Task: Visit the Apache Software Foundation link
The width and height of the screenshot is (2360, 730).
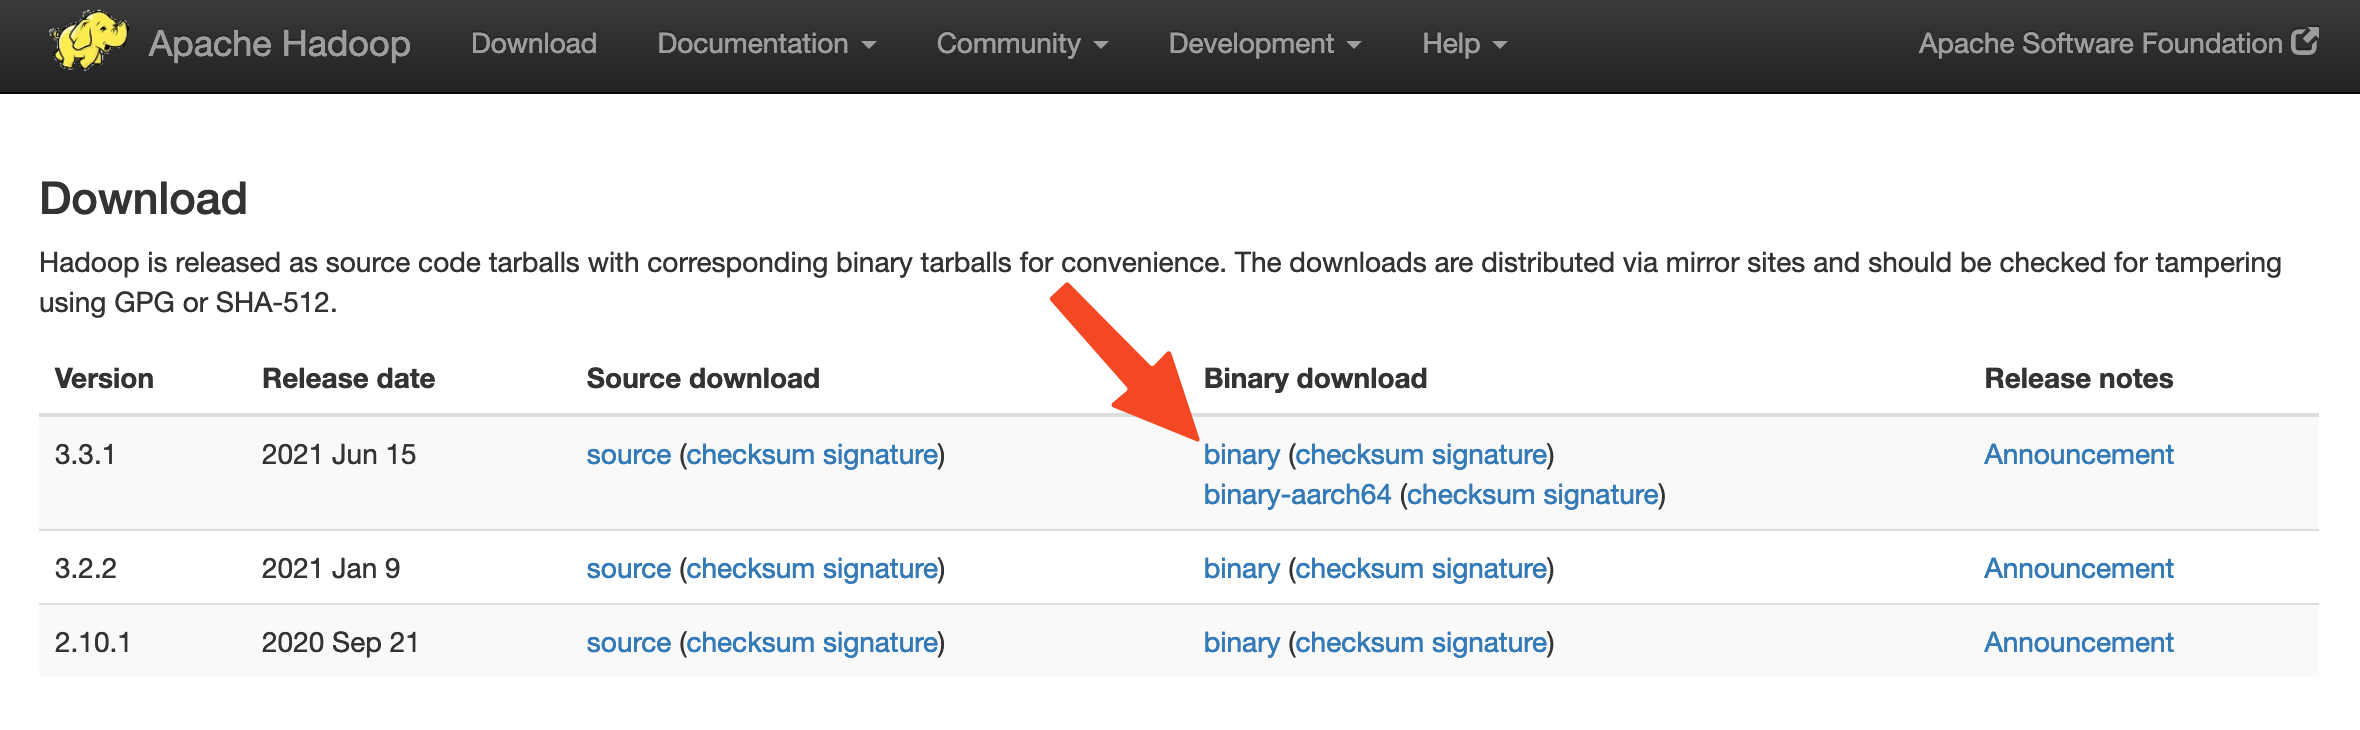Action: 2100,43
